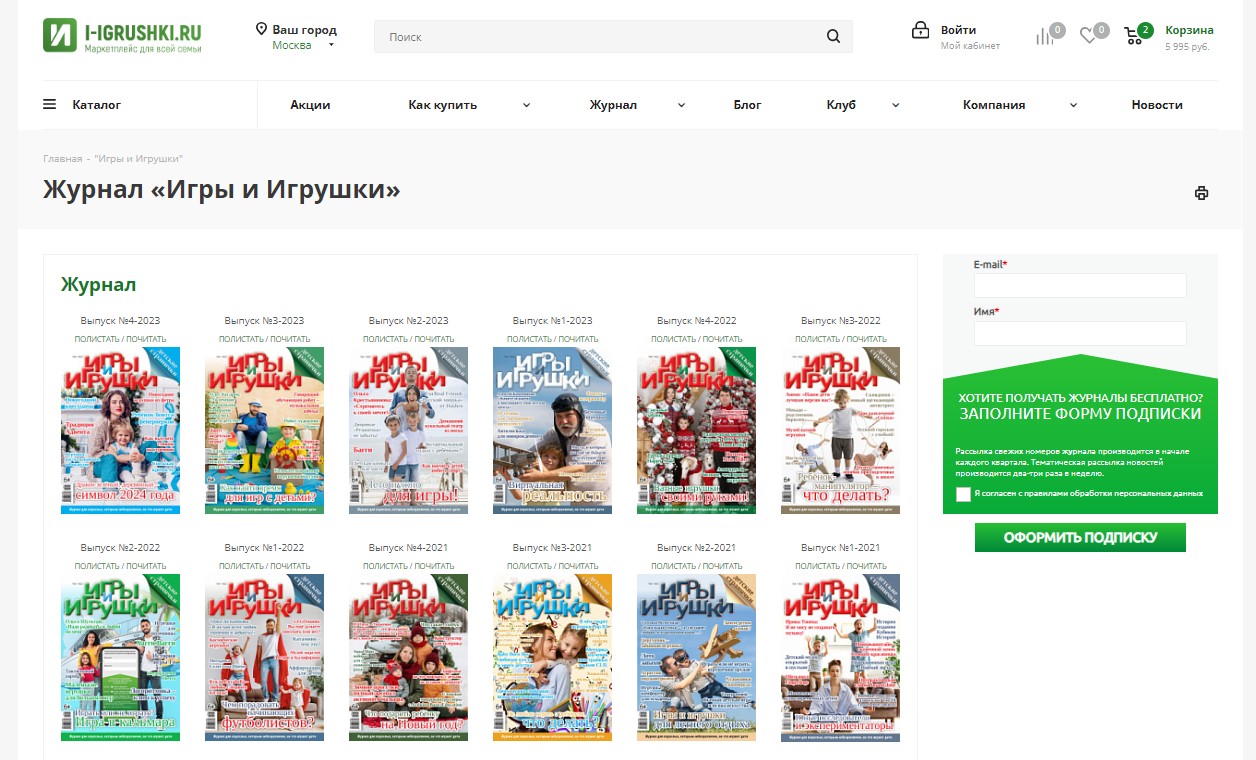Click the Имя input field
This screenshot has height=760, width=1256.
1080,333
